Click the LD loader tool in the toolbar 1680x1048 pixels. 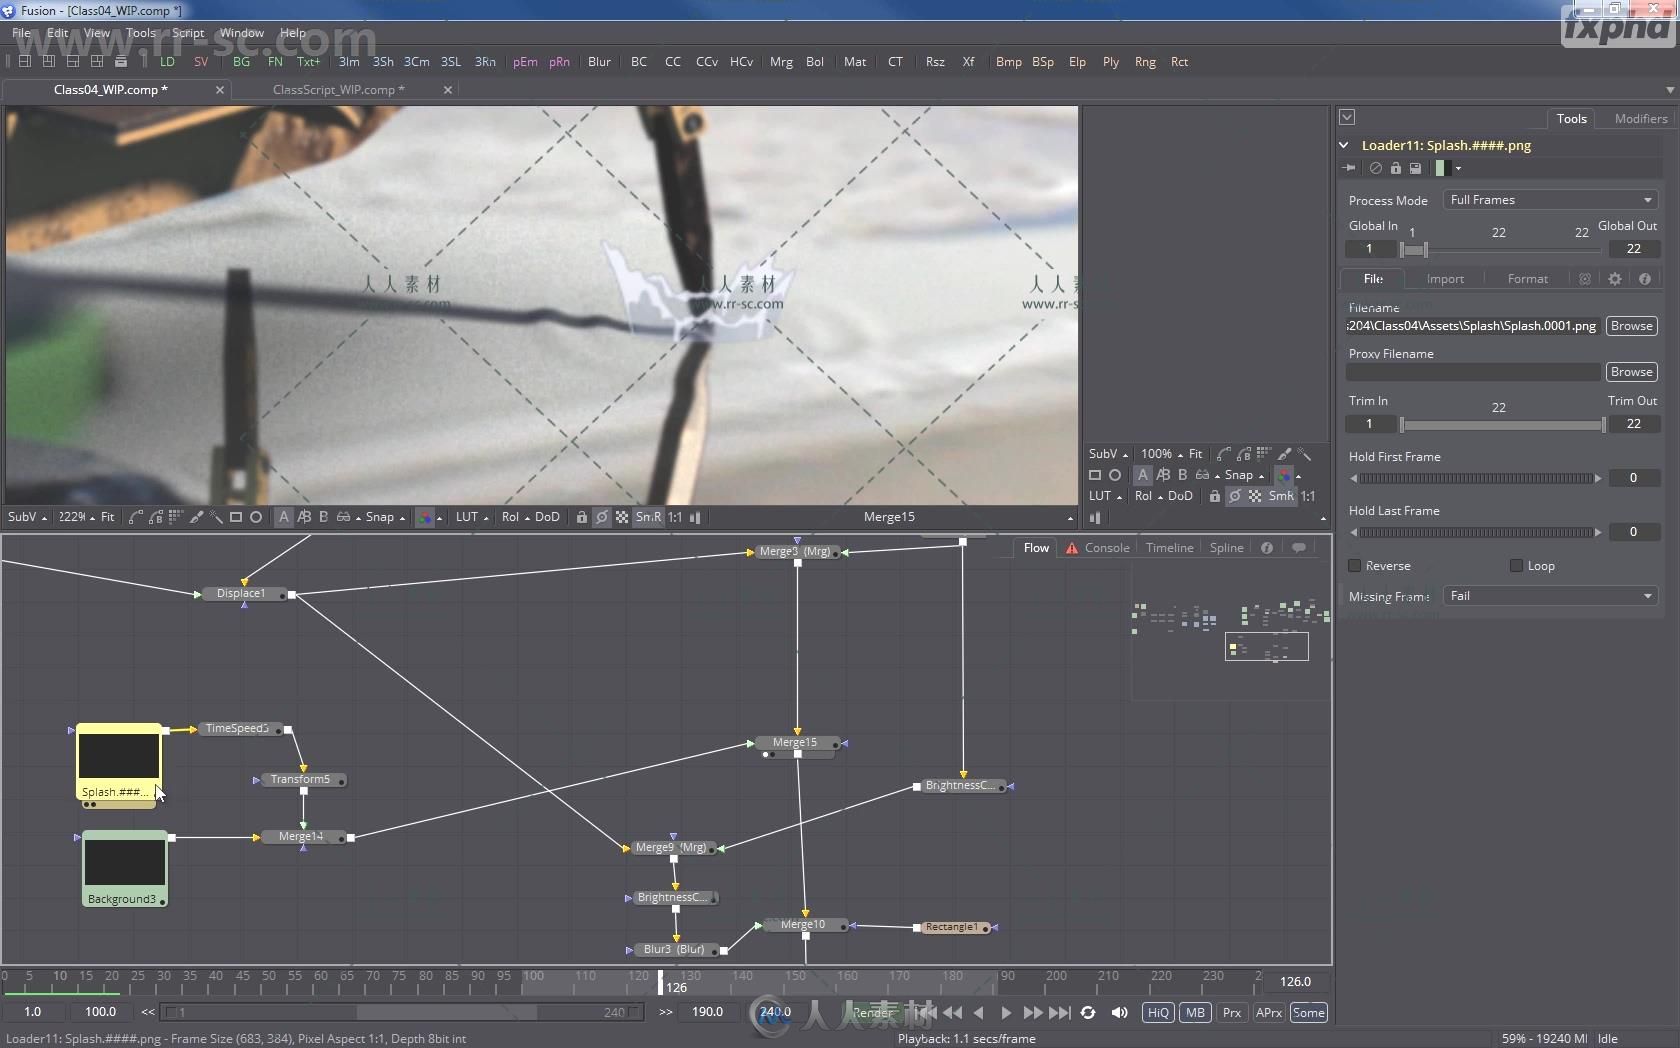[167, 62]
